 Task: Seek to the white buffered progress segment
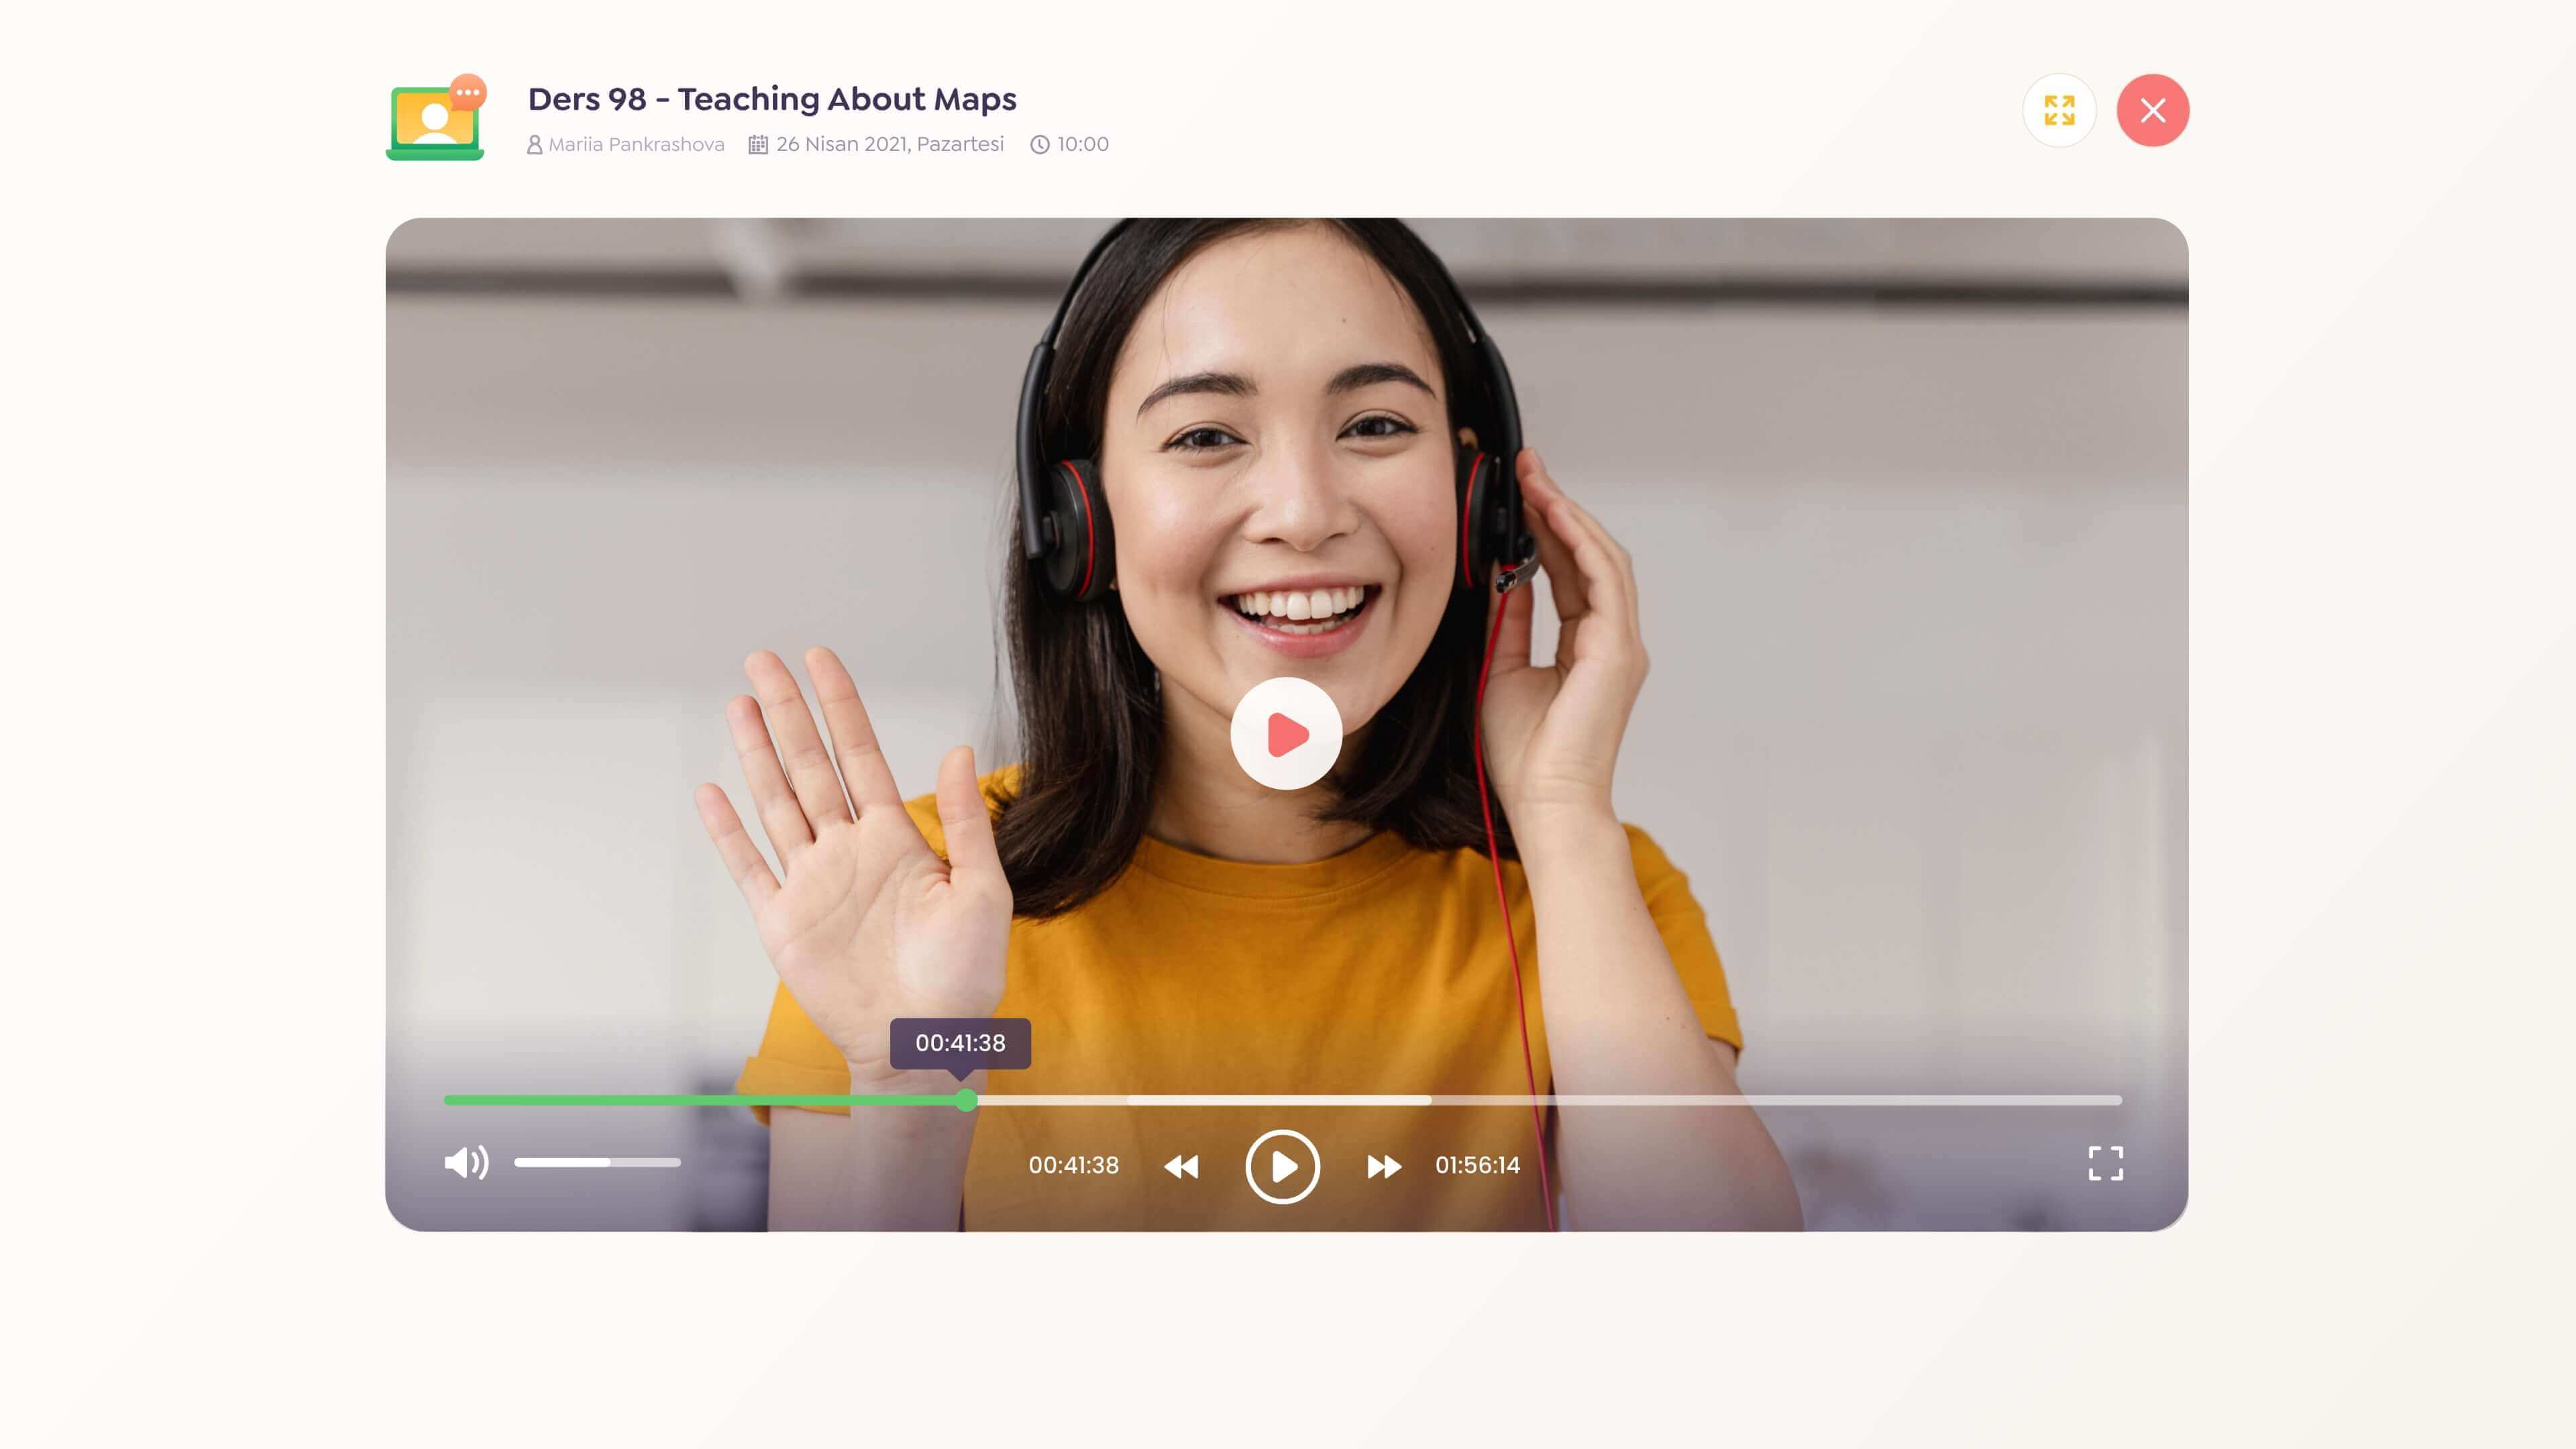click(1280, 1100)
